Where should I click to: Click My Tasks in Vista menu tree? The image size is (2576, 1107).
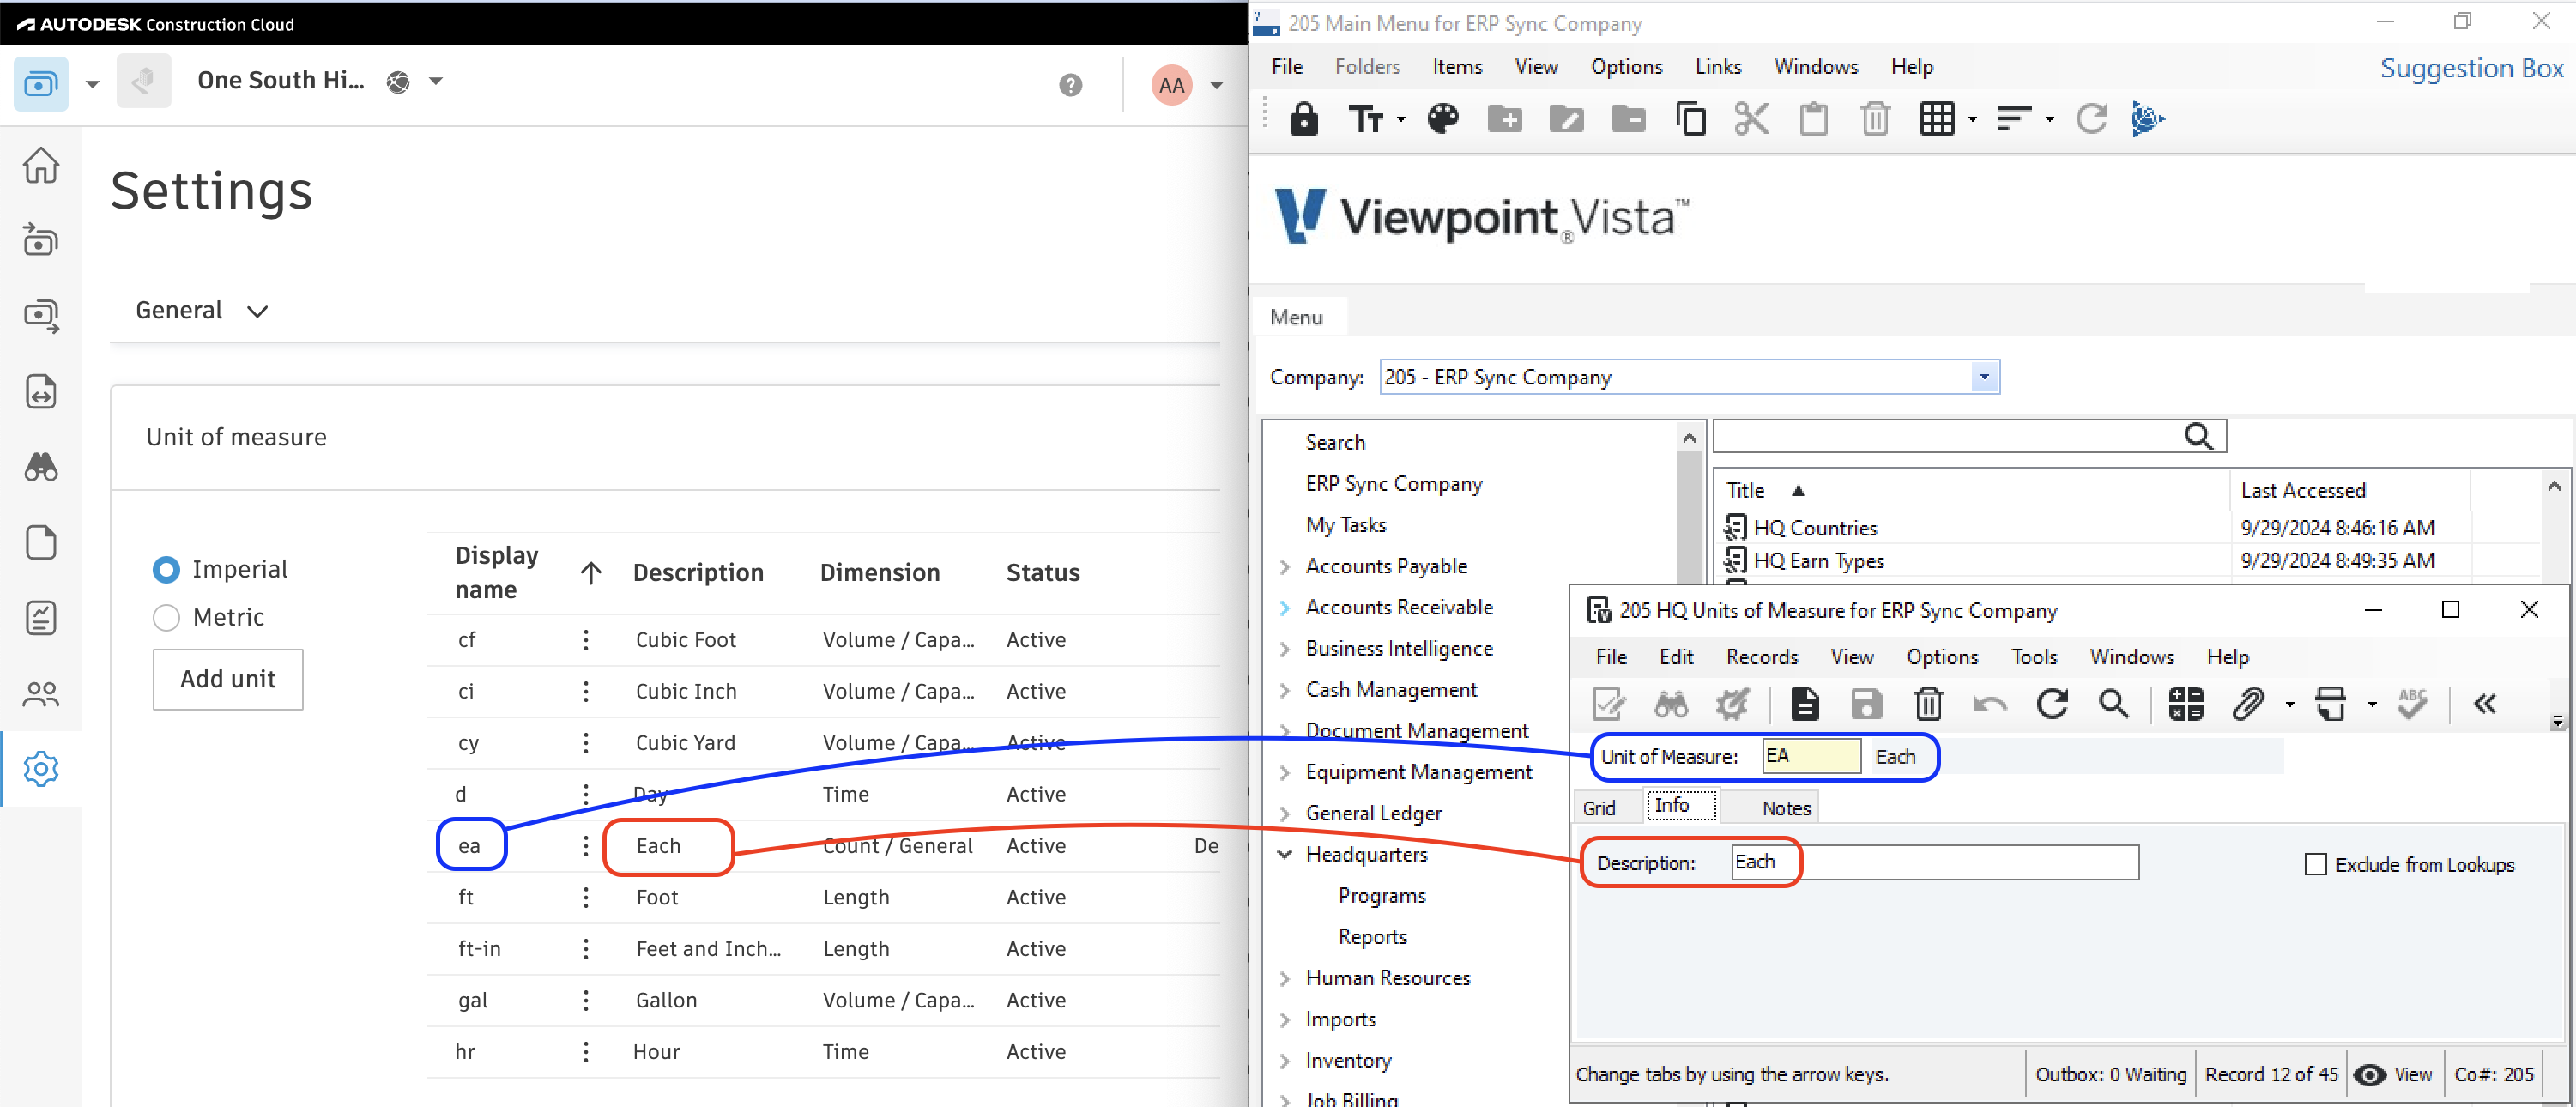(1345, 525)
